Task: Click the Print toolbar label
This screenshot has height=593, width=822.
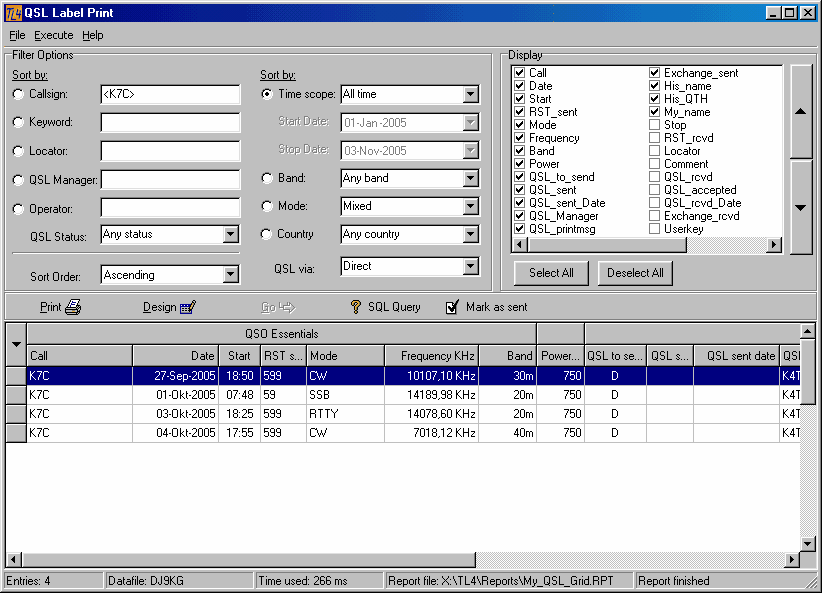Action: click(50, 307)
